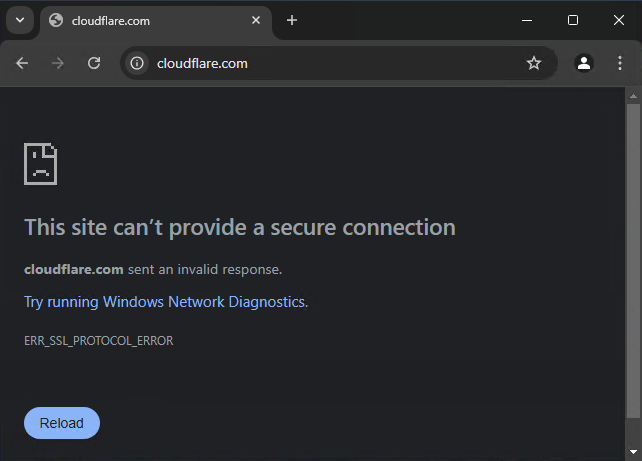Click the scrollbar up arrow

tap(632, 96)
